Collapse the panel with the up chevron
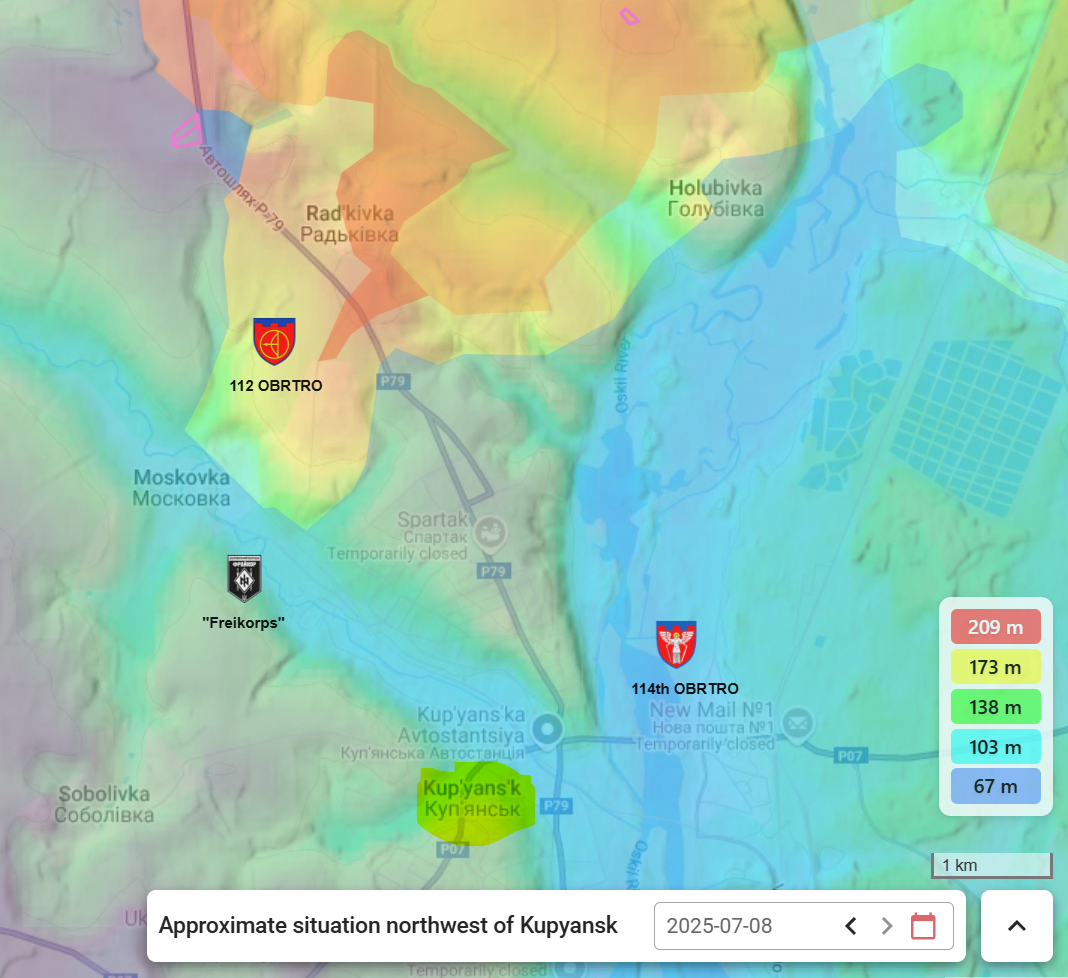Screen dimensions: 1068x978 pos(1016,926)
